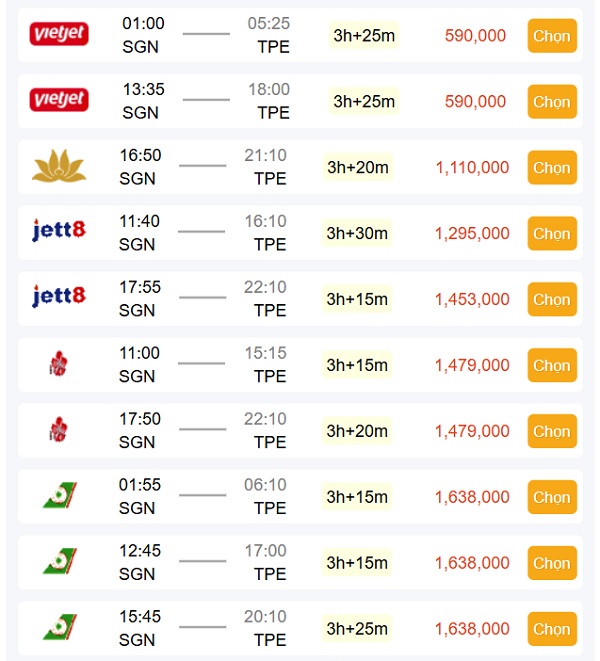Viewport: 600px width, 661px height.
Task: Click the Jett8 logo on the 11:40 flight
Action: coord(59,231)
